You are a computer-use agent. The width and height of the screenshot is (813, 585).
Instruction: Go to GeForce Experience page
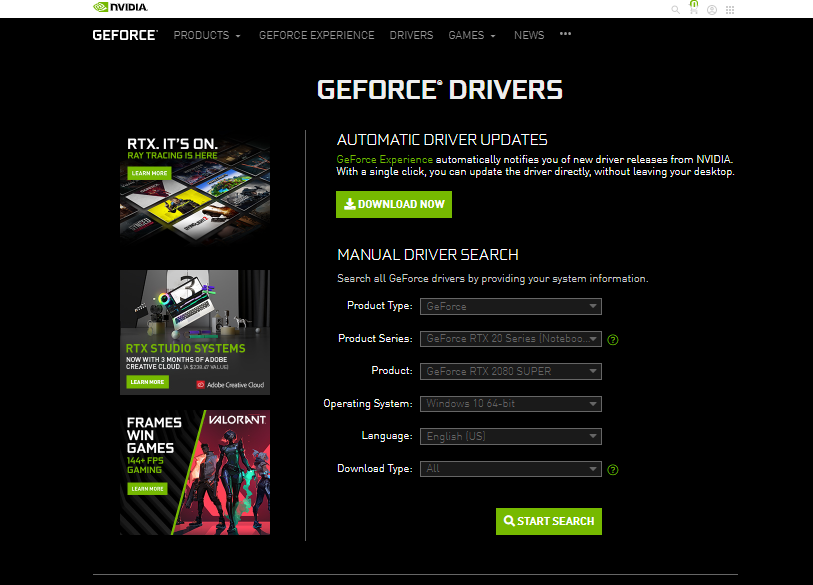[x=317, y=35]
